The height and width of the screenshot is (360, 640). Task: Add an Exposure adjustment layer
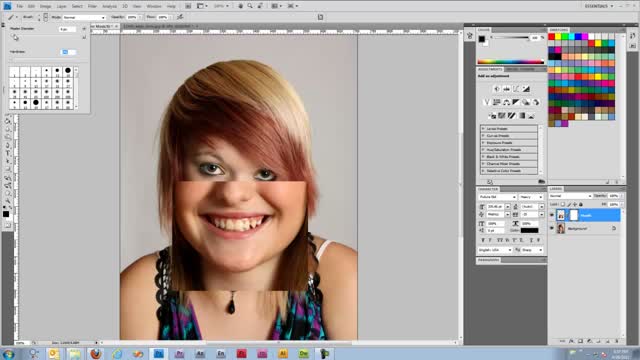[526, 89]
